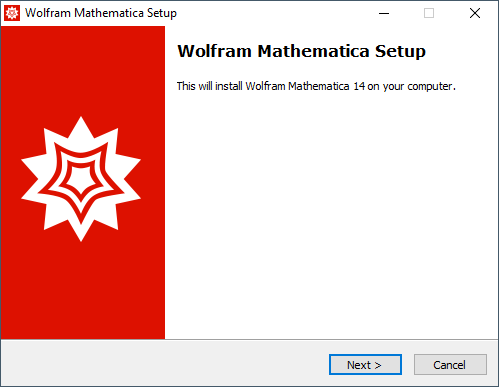Screen dimensions: 499x387
Task: Click the bold Wolfram Mathematica Setup heading
Action: pos(302,51)
